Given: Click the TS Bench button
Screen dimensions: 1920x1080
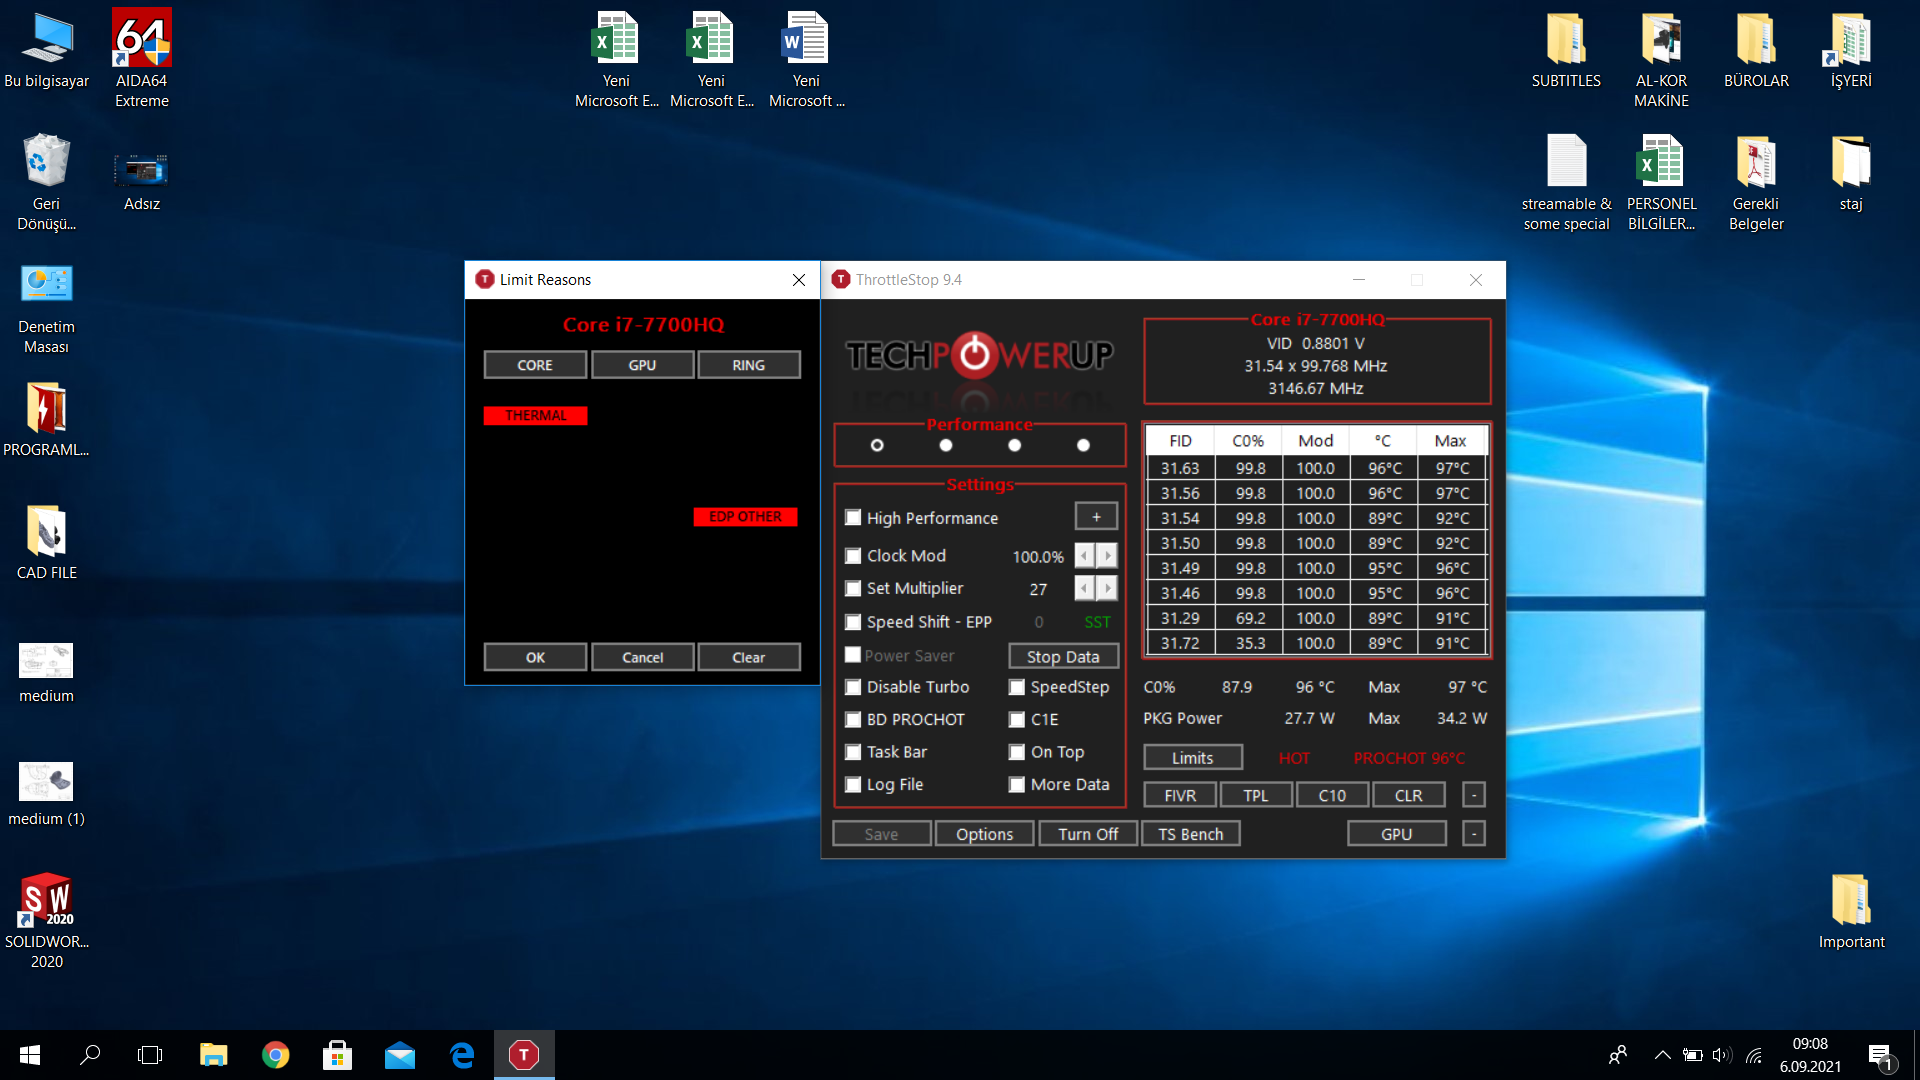Looking at the screenshot, I should [1190, 834].
